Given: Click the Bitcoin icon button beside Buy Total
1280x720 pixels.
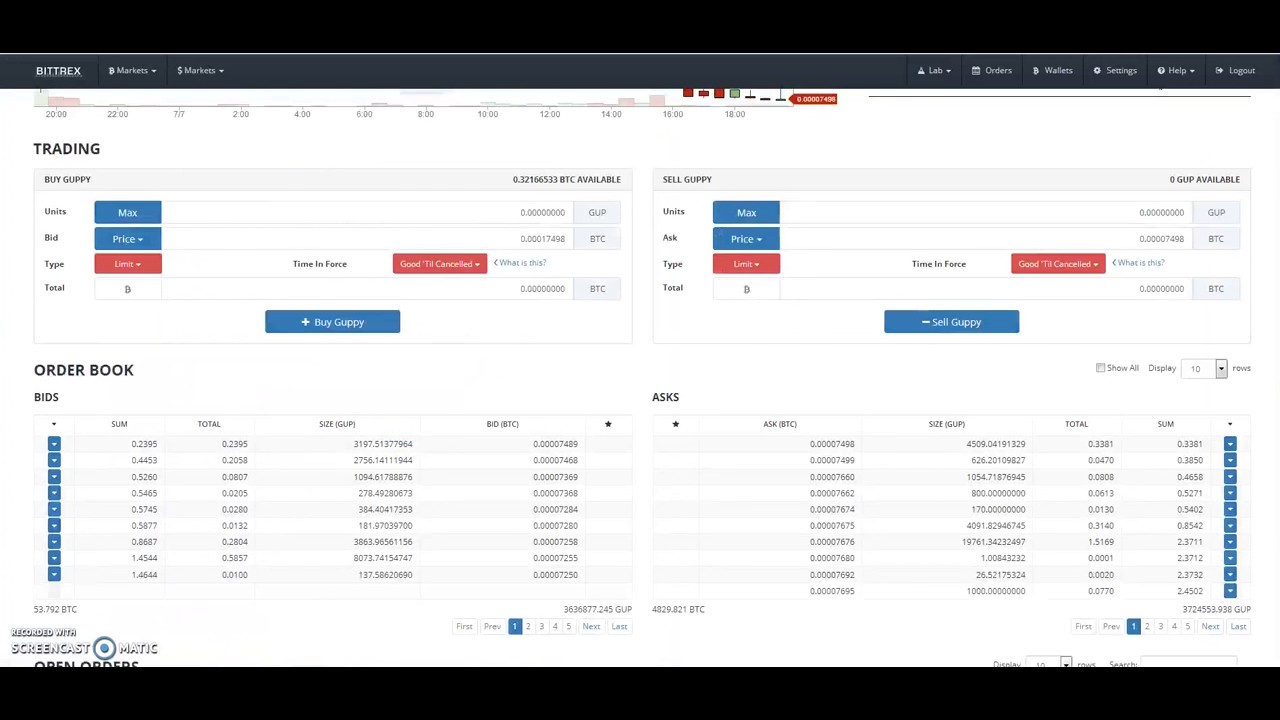Looking at the screenshot, I should point(128,289).
